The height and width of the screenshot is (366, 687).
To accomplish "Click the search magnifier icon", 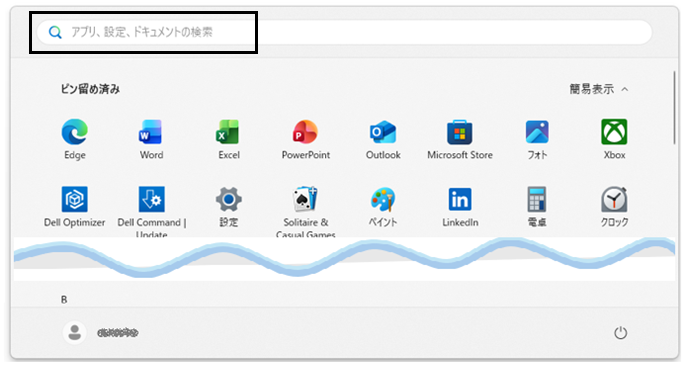I will [55, 32].
